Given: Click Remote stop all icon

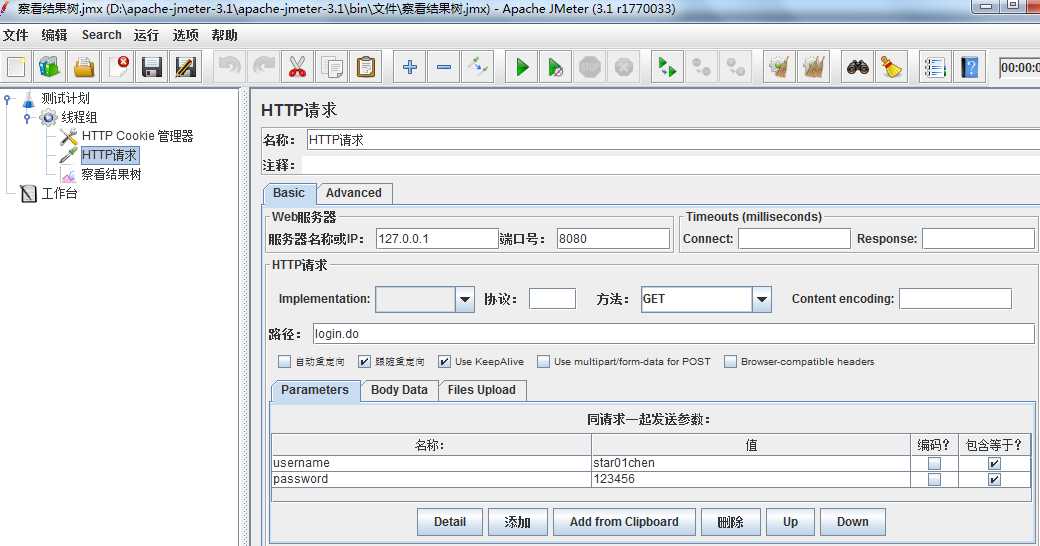Looking at the screenshot, I should 701,67.
